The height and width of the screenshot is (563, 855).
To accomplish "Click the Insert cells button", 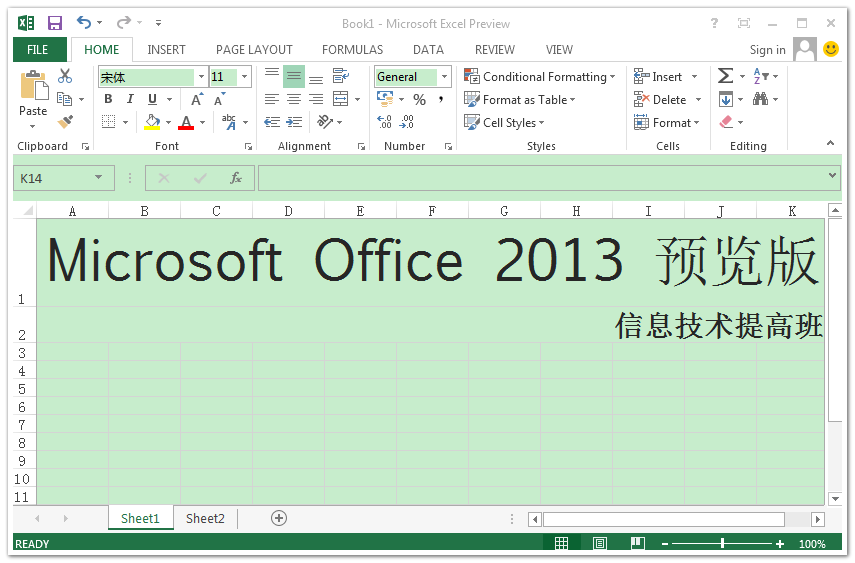I will (659, 76).
